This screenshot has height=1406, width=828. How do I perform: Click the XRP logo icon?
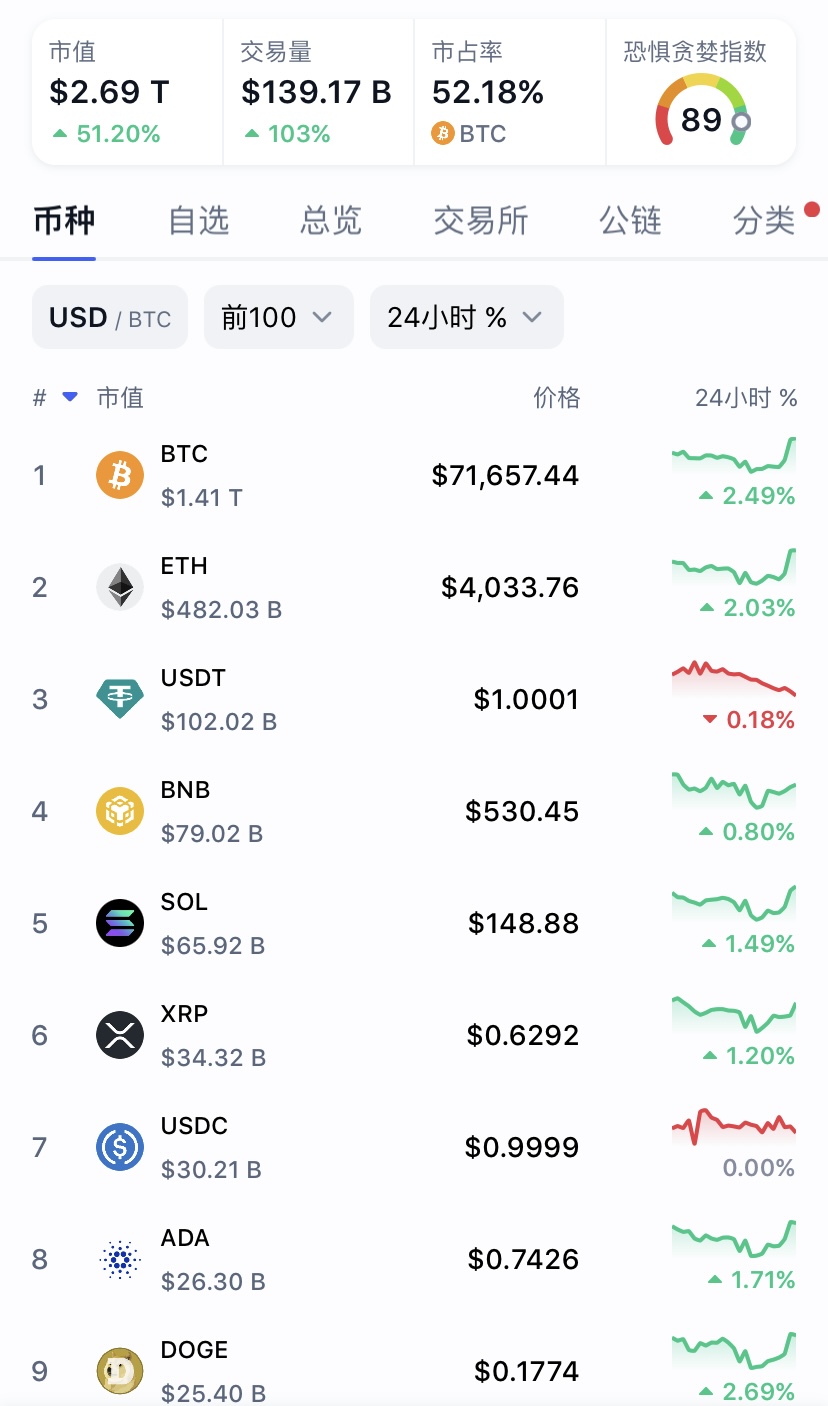click(x=120, y=1035)
